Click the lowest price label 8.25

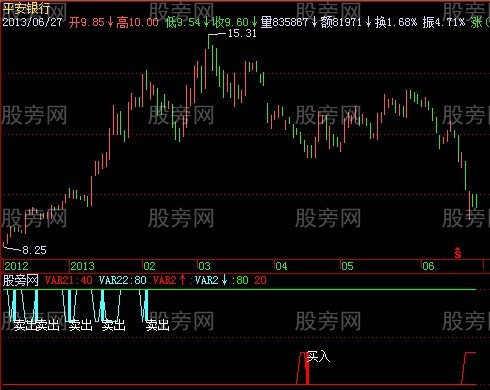coord(34,250)
